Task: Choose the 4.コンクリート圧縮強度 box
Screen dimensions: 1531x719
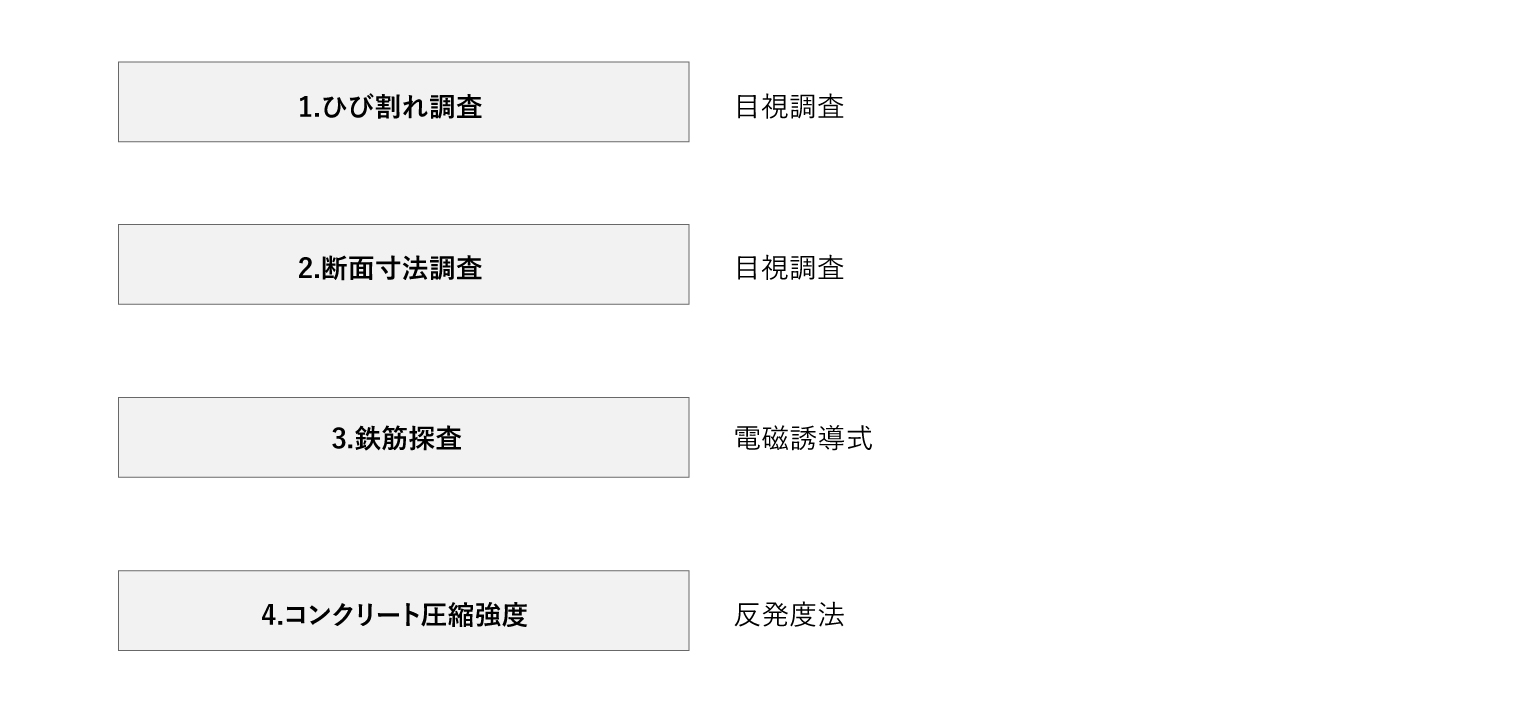Action: pyautogui.click(x=403, y=610)
